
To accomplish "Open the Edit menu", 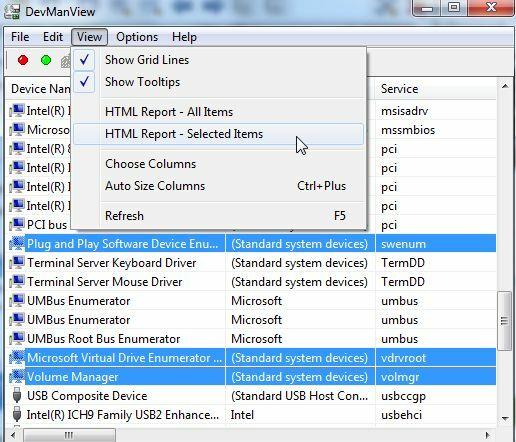I will (x=53, y=37).
